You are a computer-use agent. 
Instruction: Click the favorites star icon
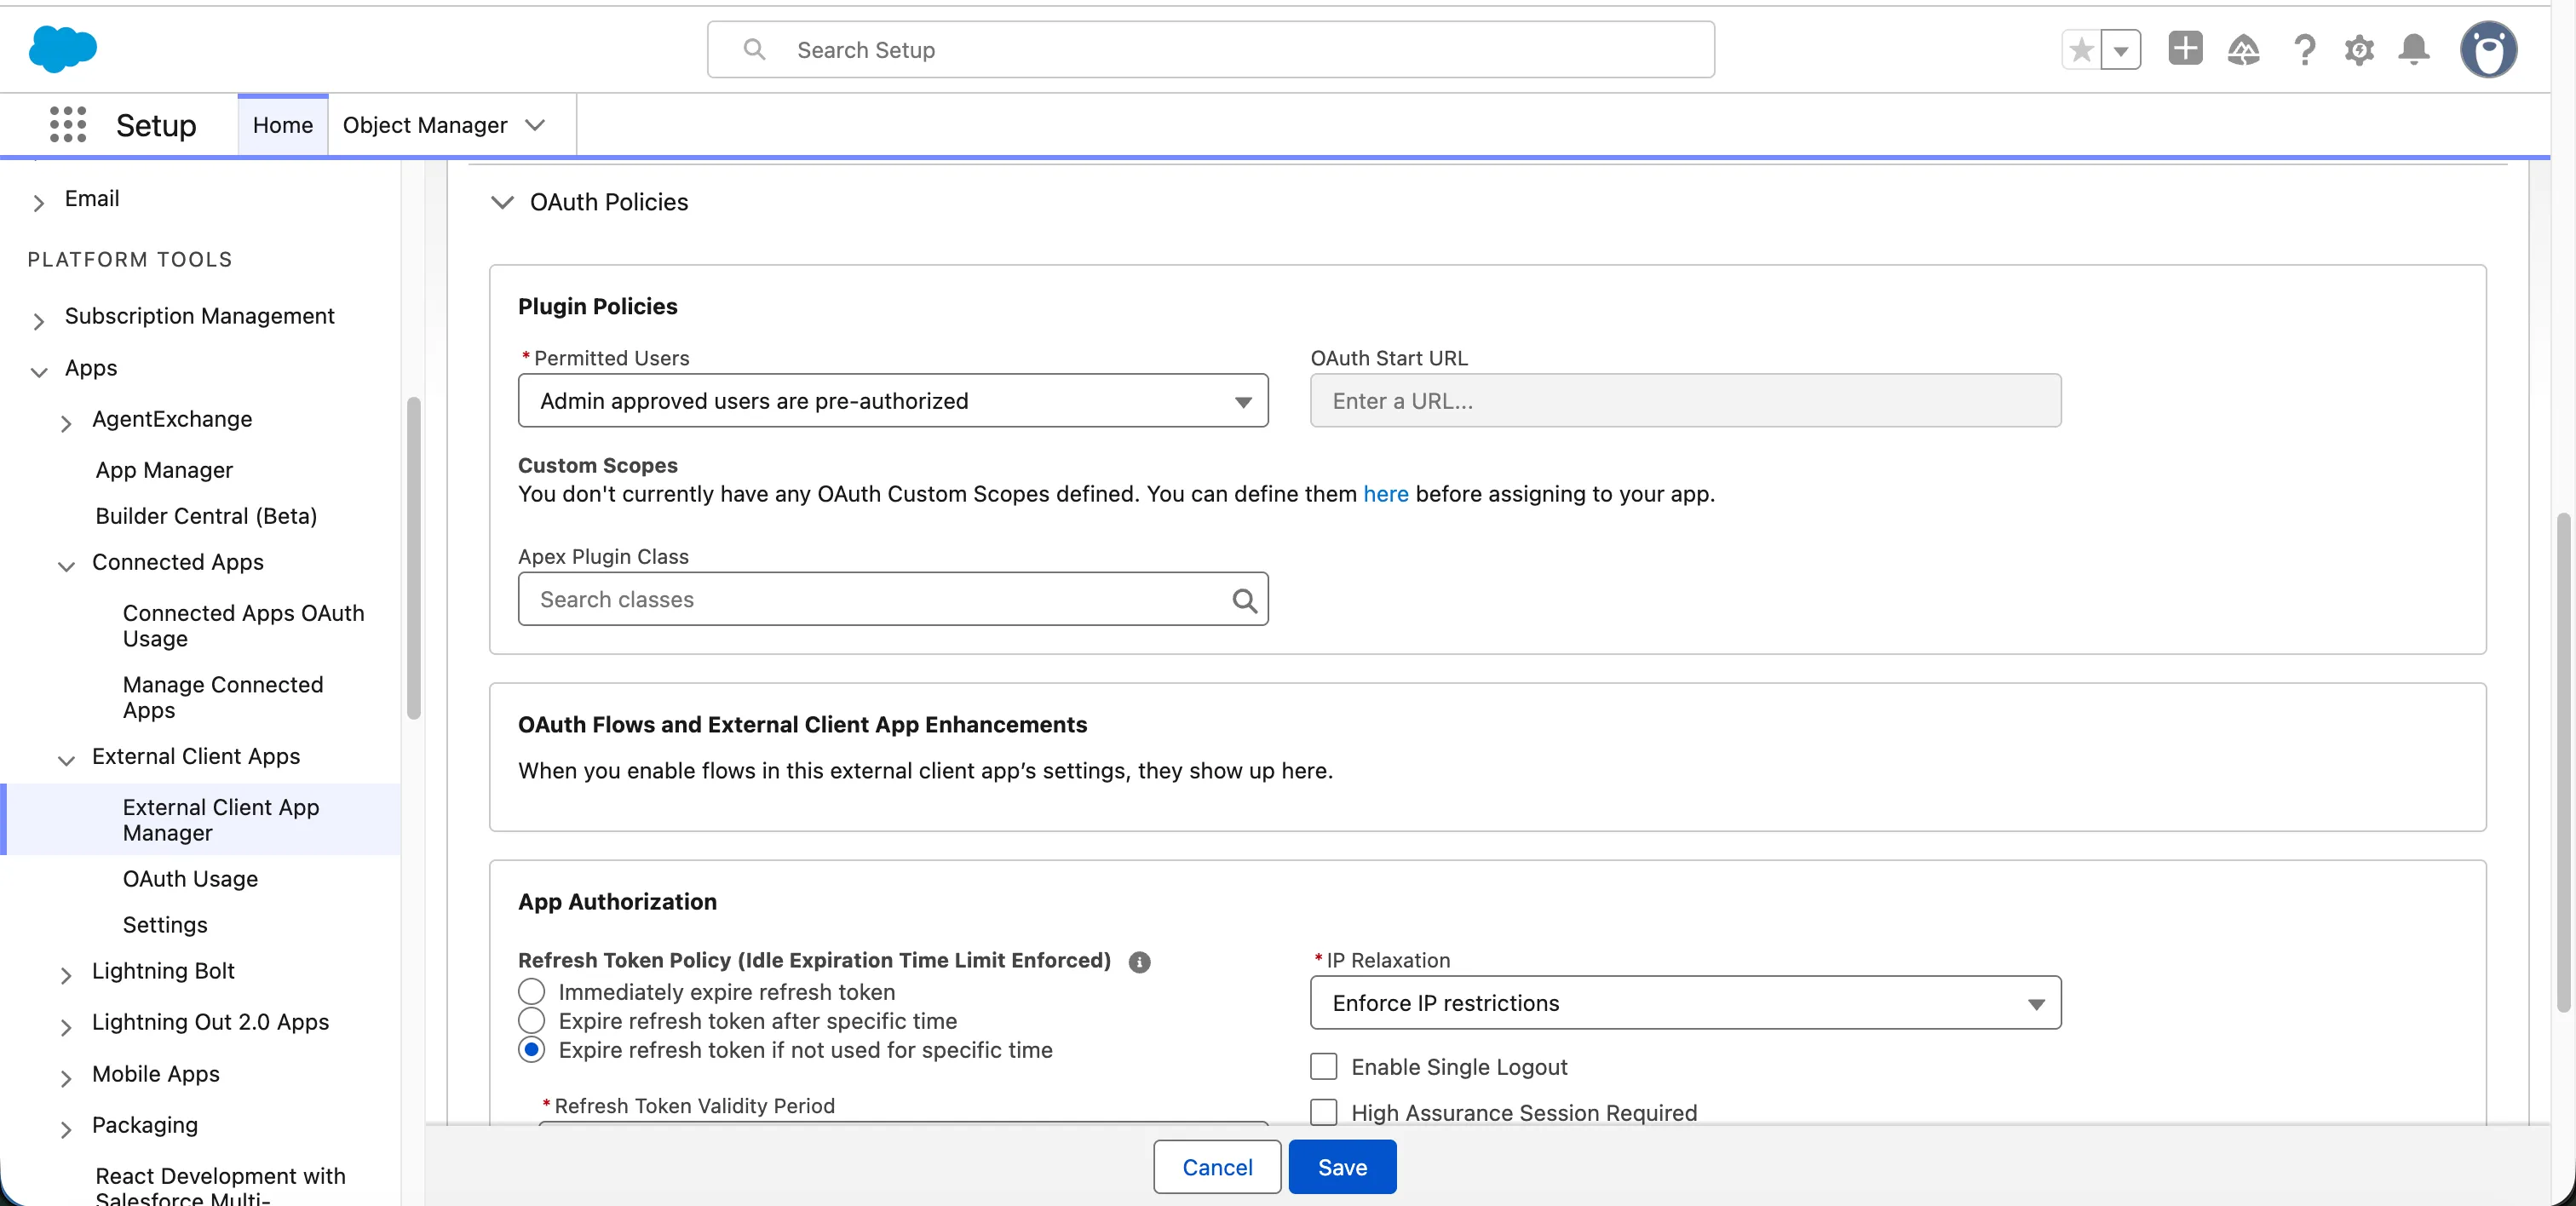point(2081,50)
